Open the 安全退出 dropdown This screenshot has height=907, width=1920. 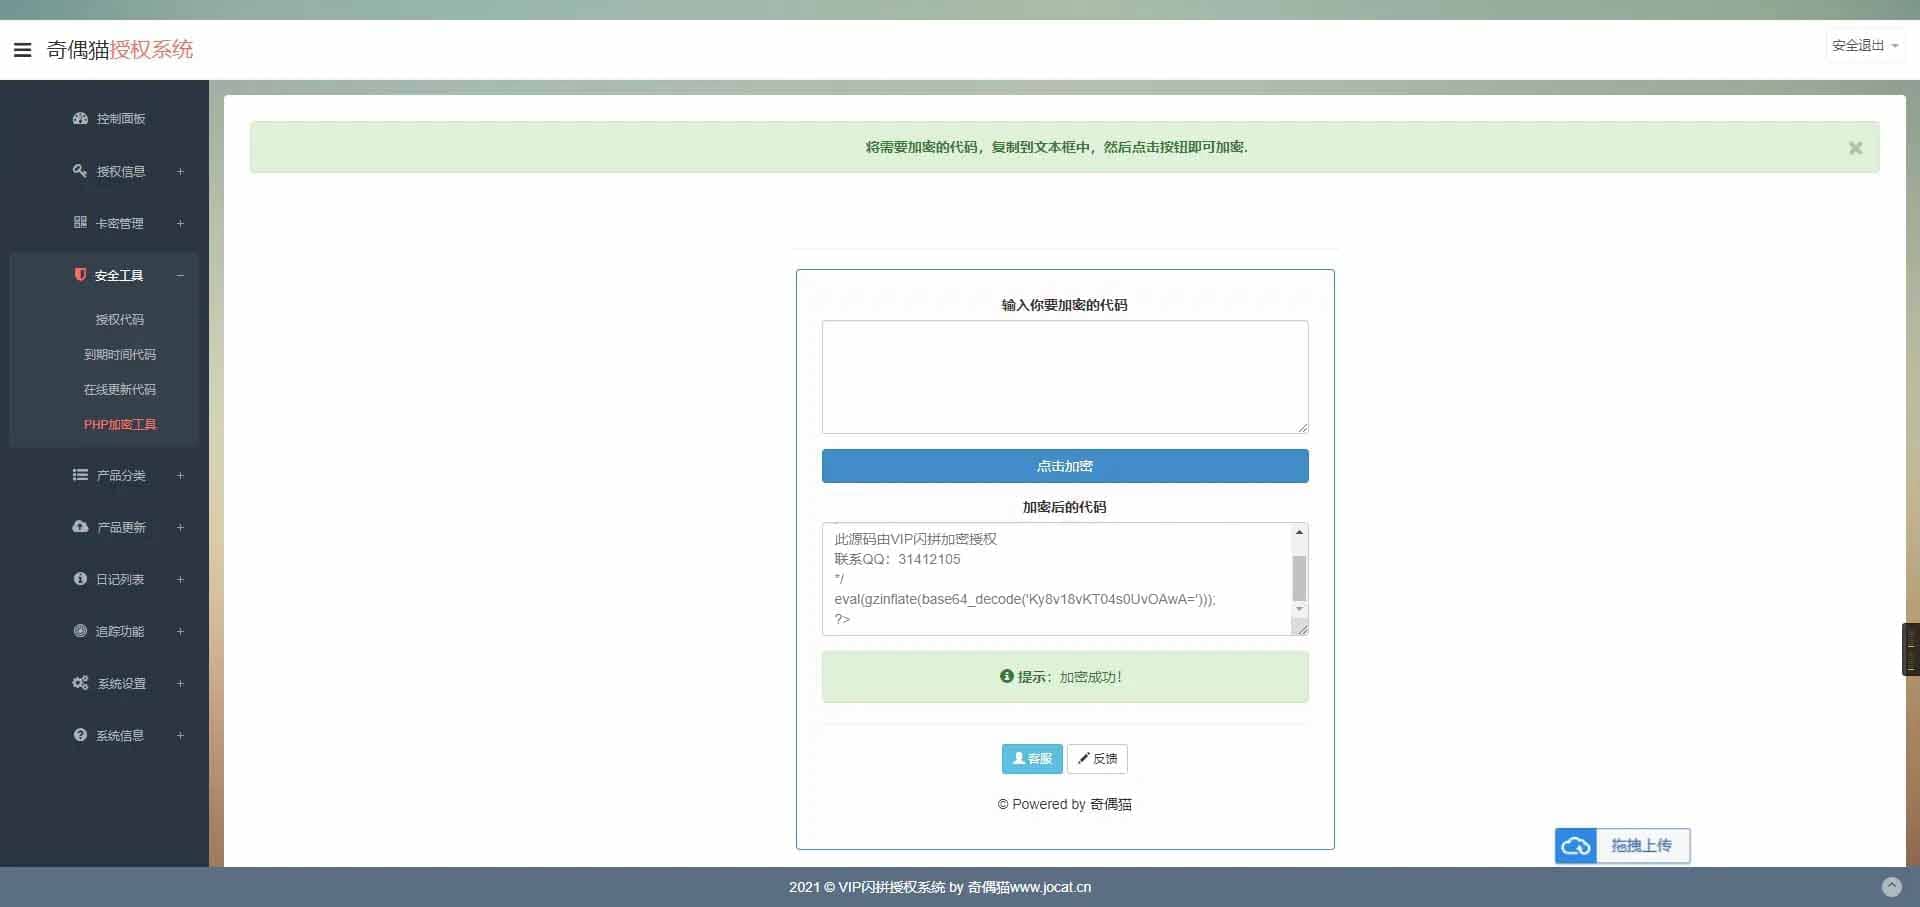(1864, 46)
